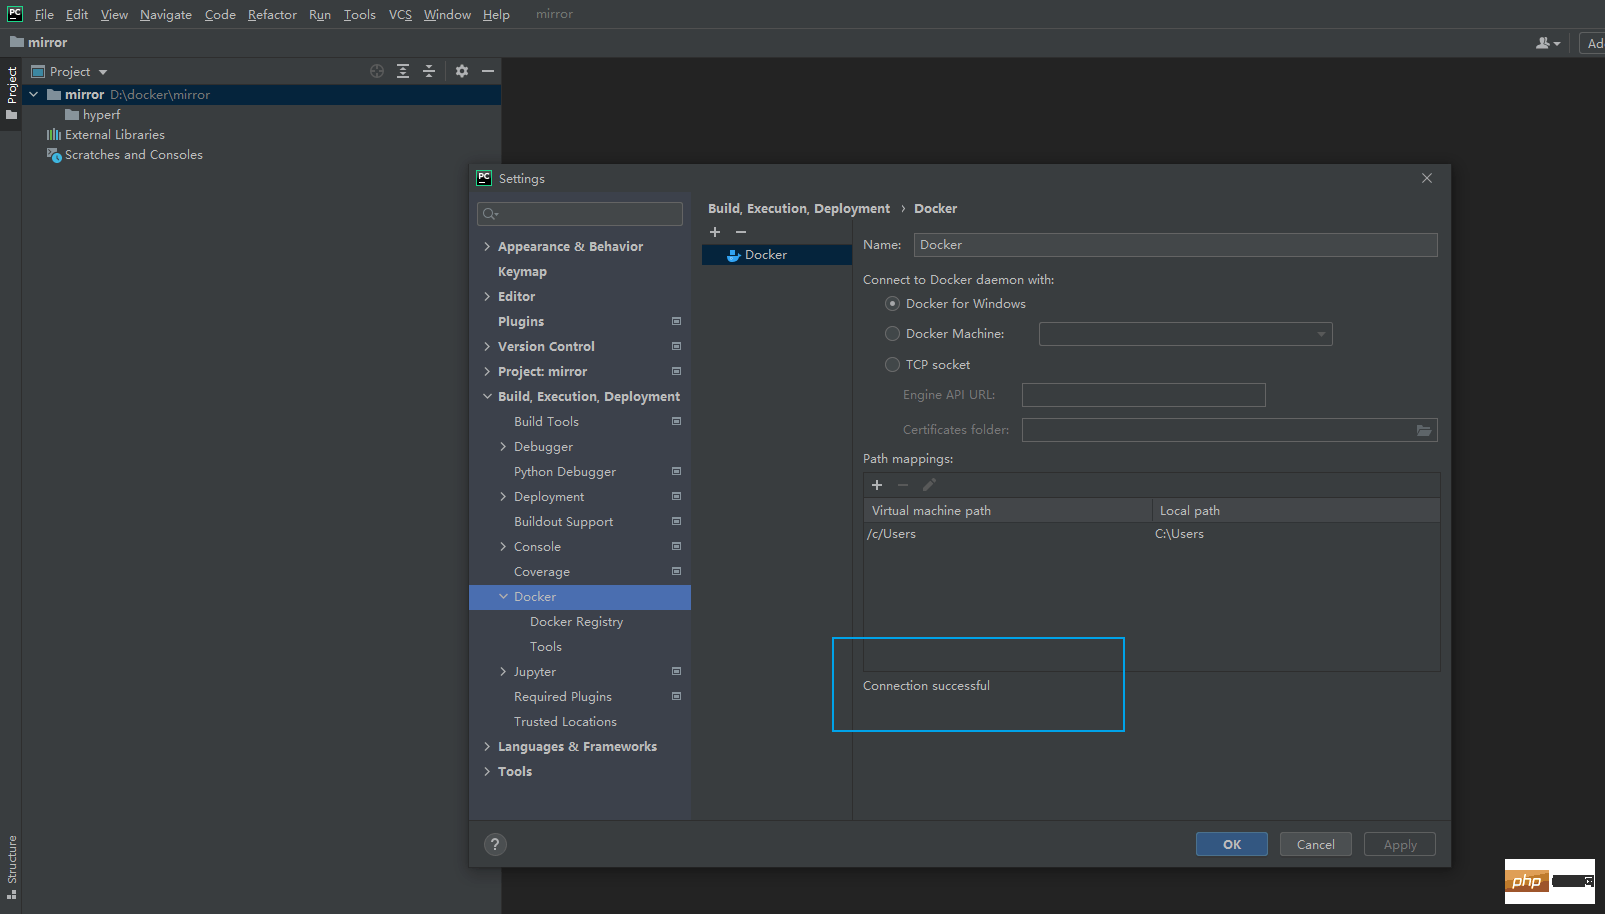Open the Refactor menu
This screenshot has height=914, width=1605.
(272, 14)
